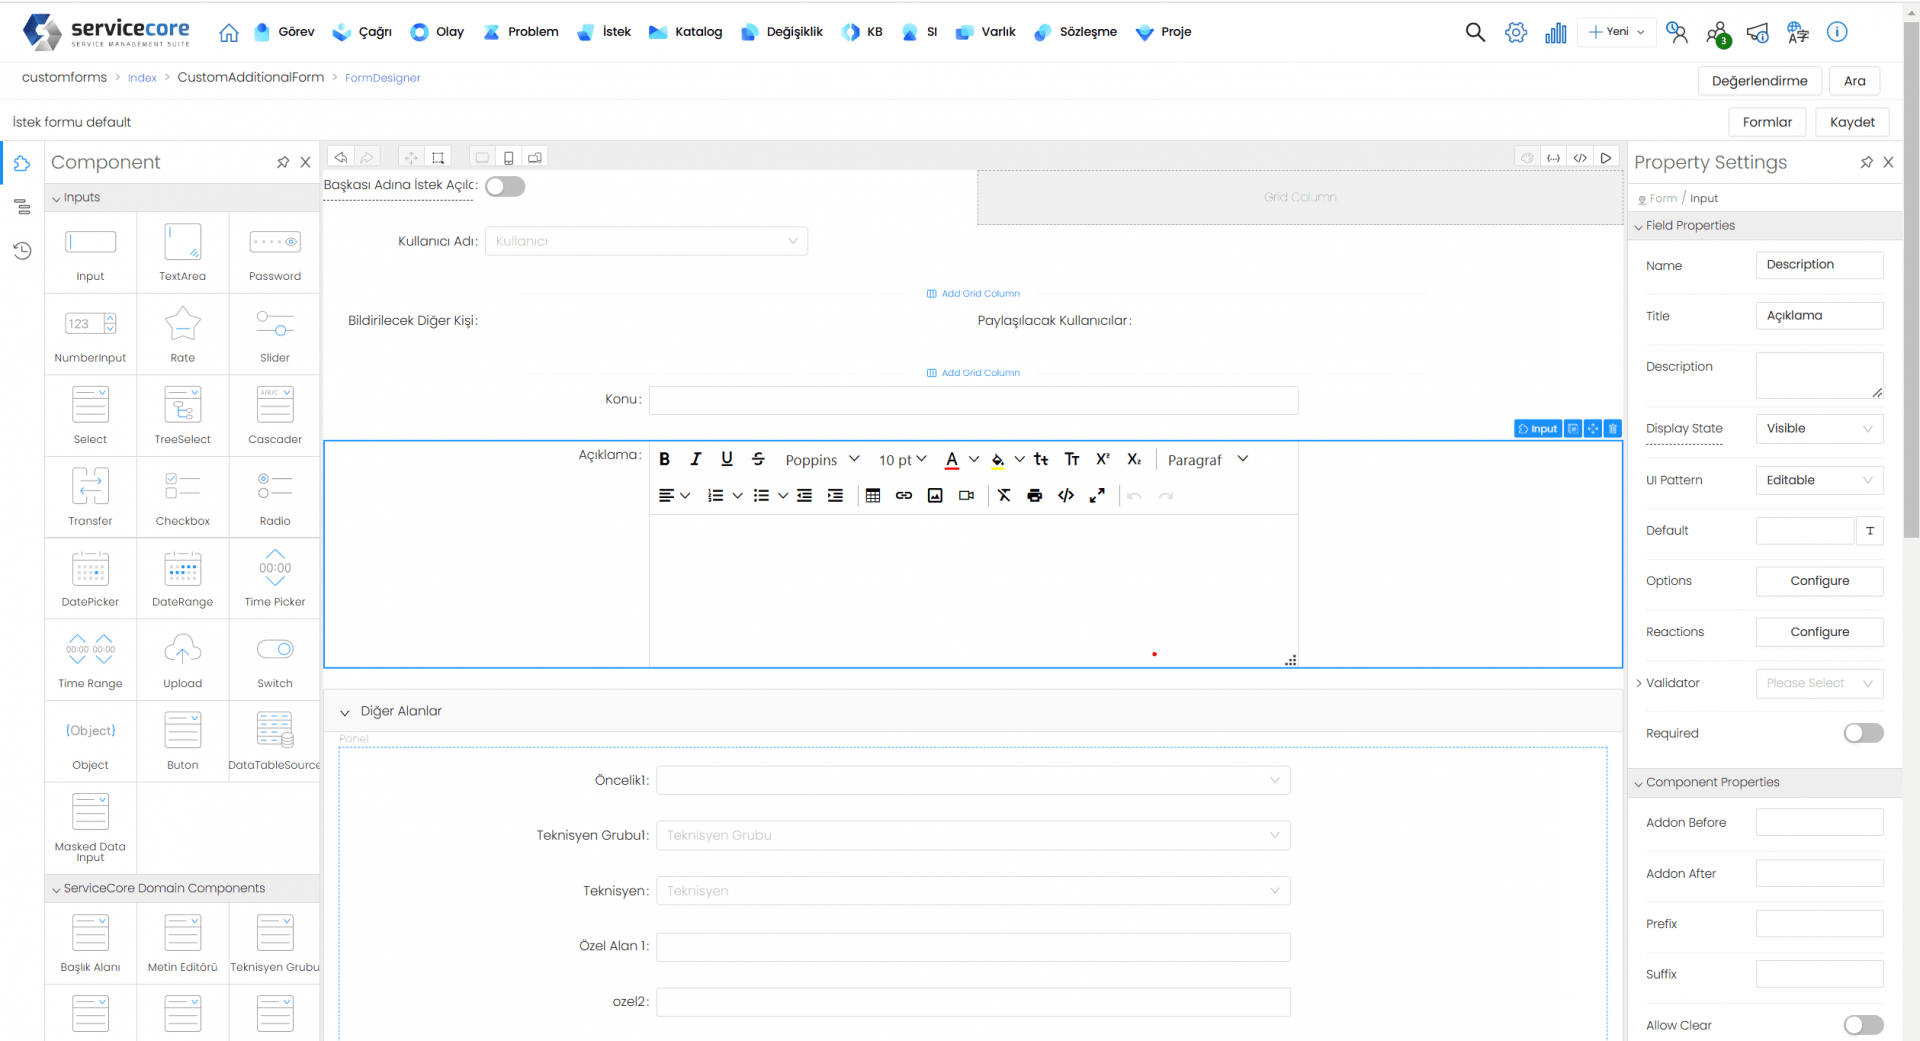Delete the selected Input component
Image resolution: width=1920 pixels, height=1041 pixels.
pos(1613,429)
